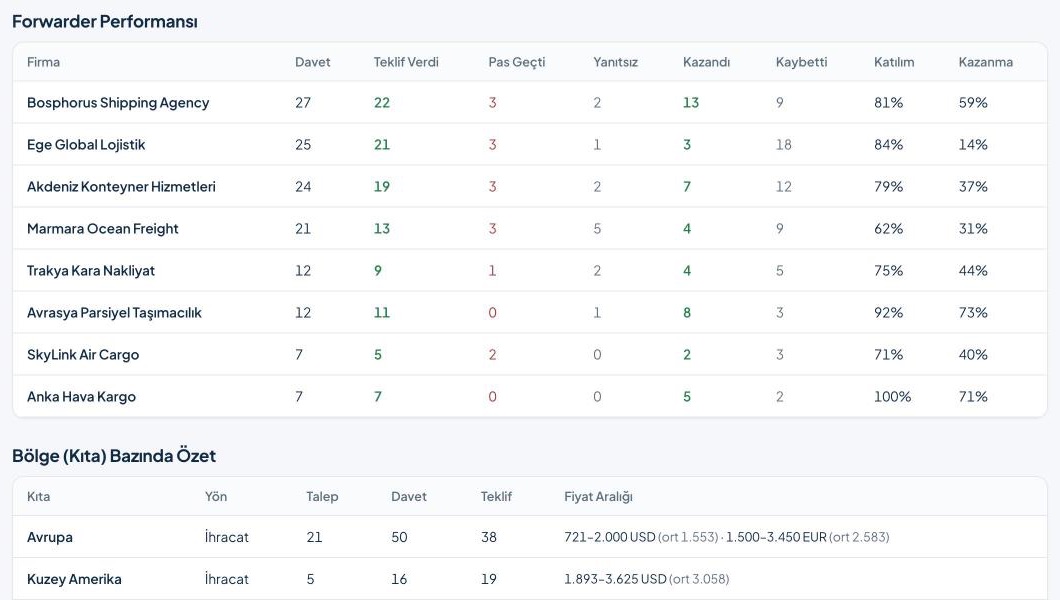Click Avrasya Parsiyel Taşımacılık's 73% win rate

coord(973,312)
